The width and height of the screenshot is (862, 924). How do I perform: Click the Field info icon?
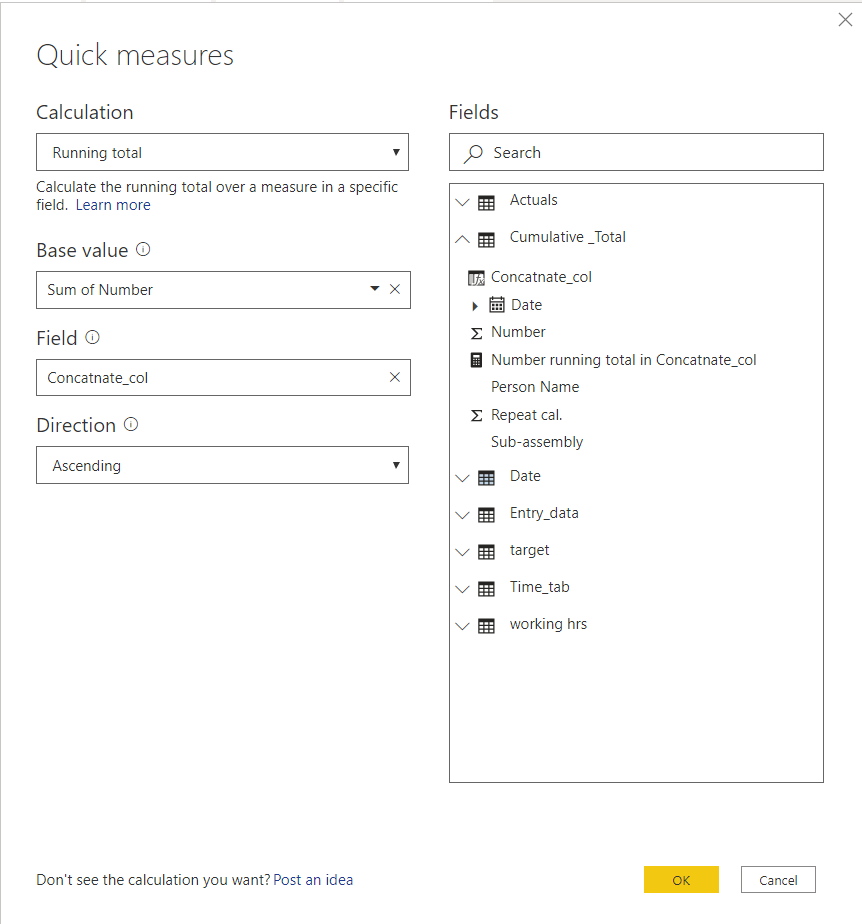click(93, 337)
